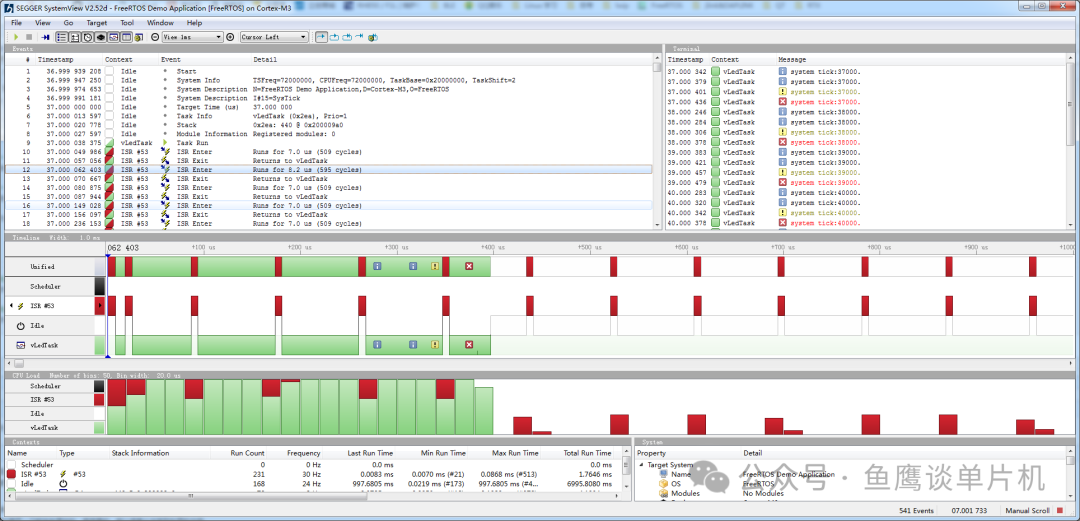Click the last toolbar icon with globe
The height and width of the screenshot is (521, 1080).
(x=373, y=37)
